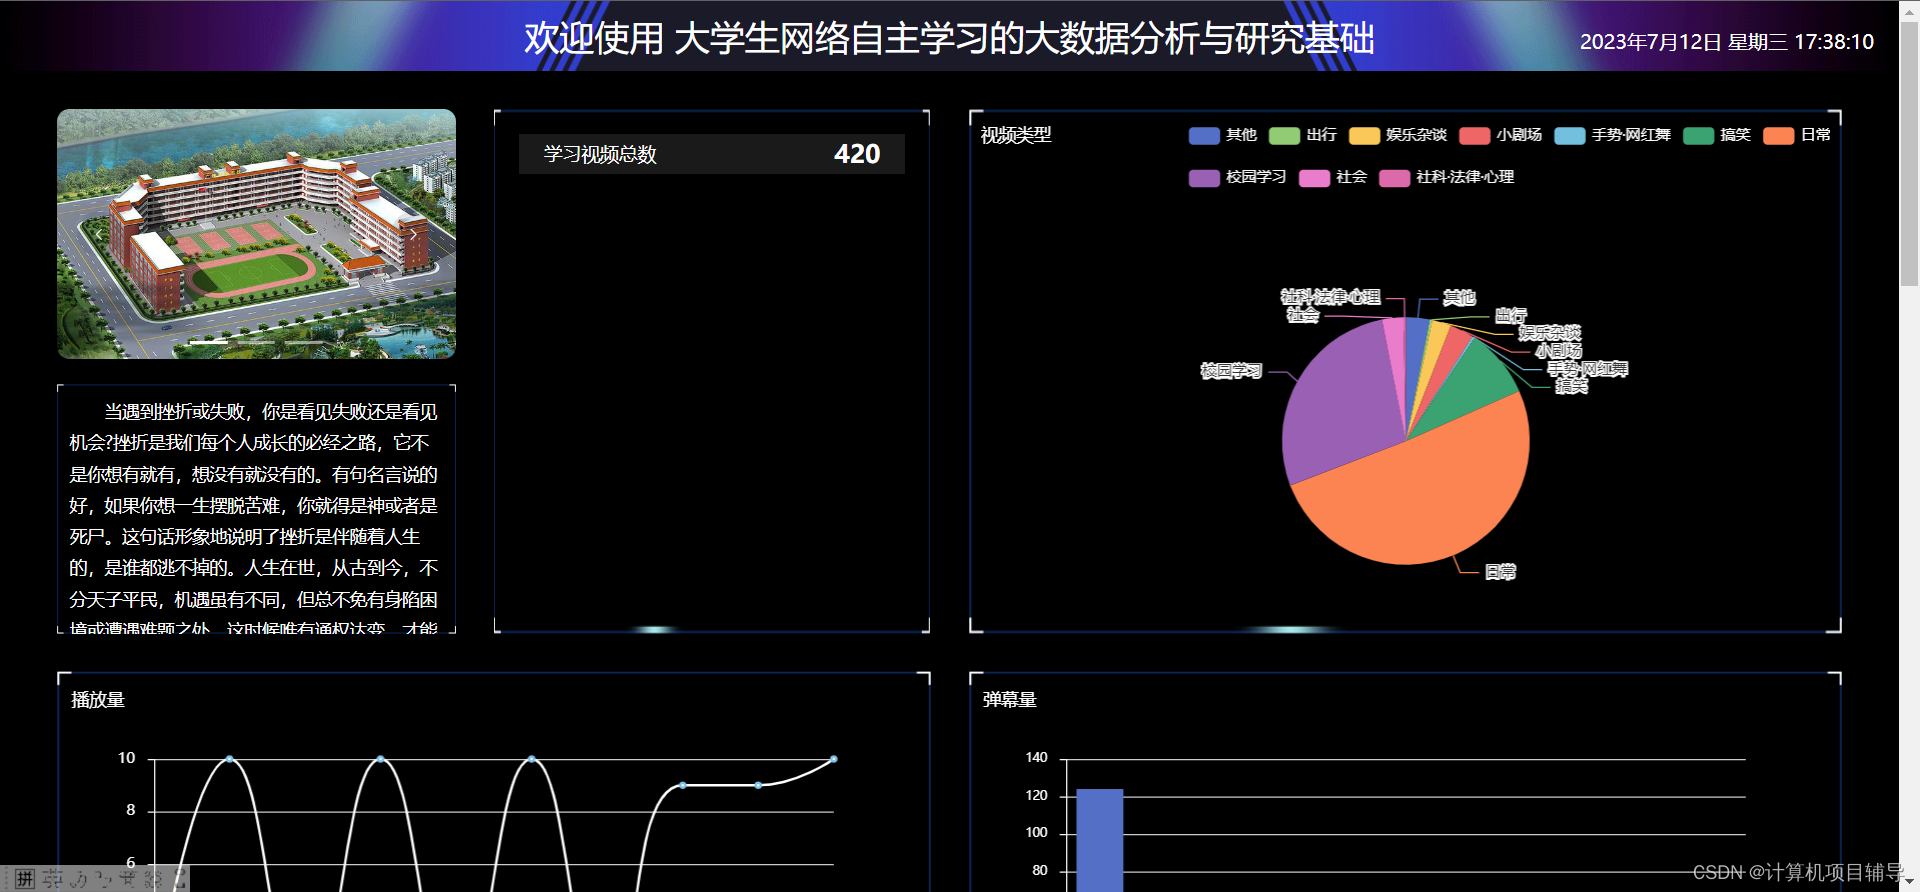The image size is (1920, 892).
Task: Click y-axis value 10 in 播放量 chart
Action: tap(126, 758)
